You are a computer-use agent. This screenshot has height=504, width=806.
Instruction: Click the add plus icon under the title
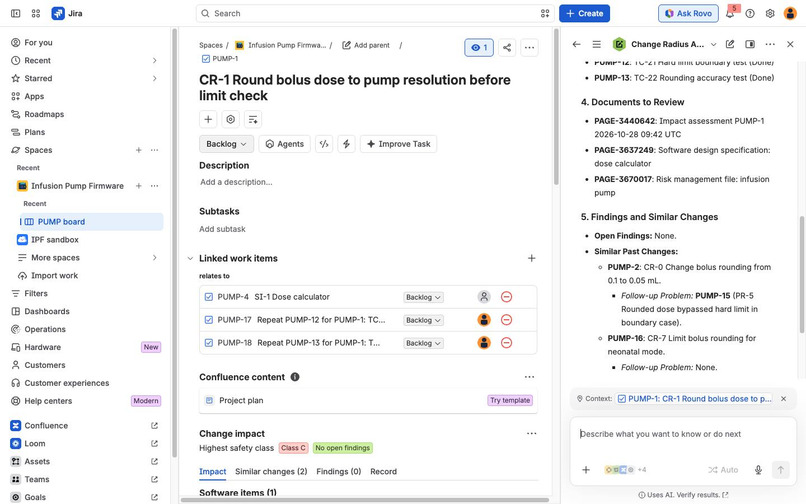pyautogui.click(x=208, y=119)
